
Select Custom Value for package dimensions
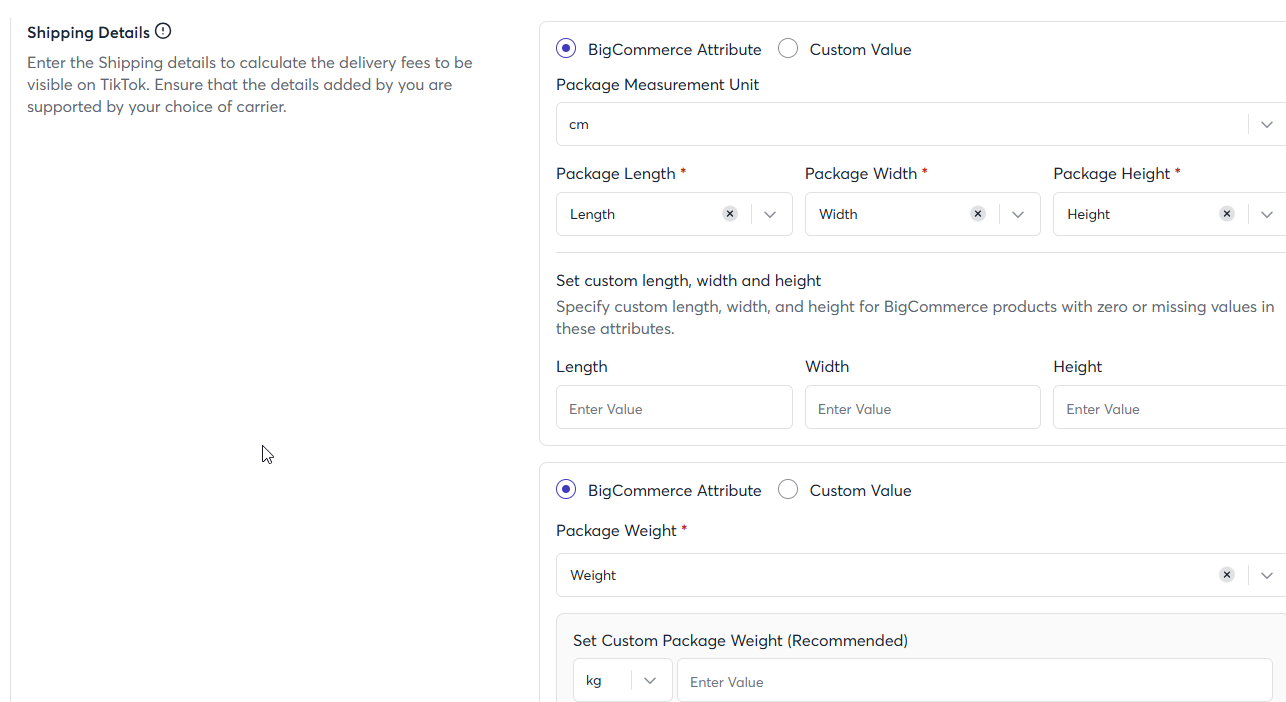point(788,49)
